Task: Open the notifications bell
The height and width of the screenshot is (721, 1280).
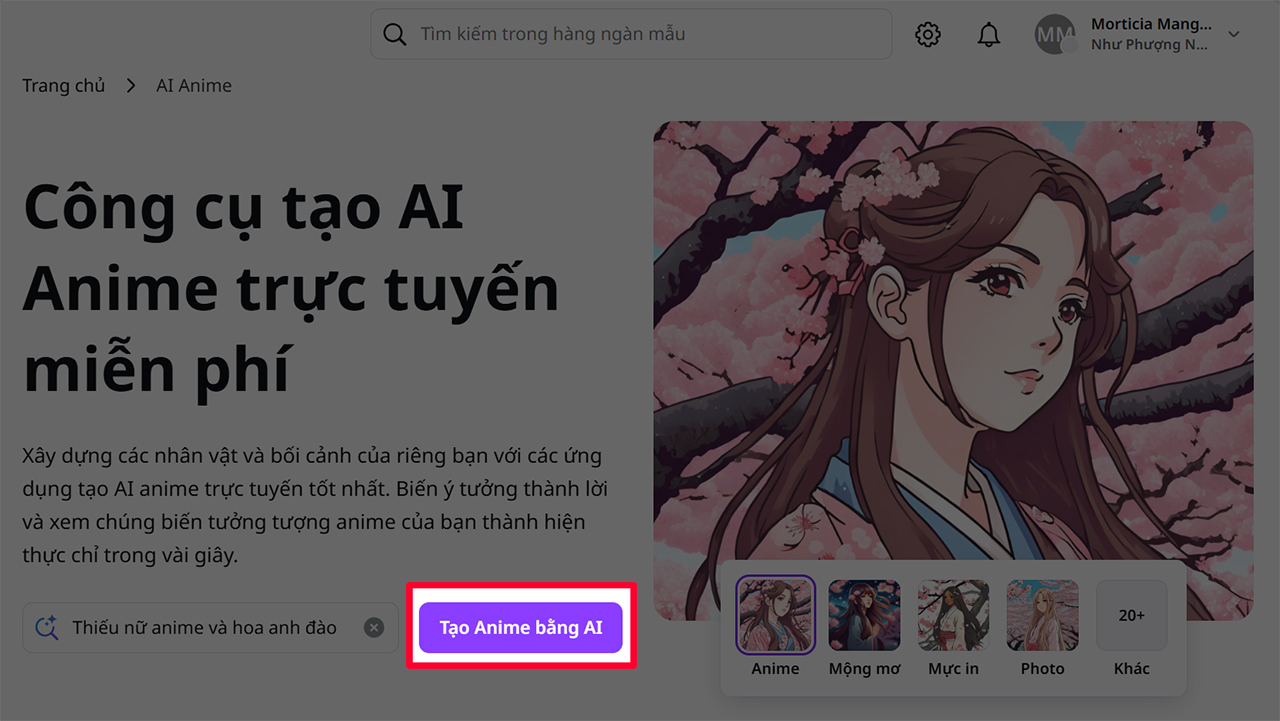Action: pos(988,35)
